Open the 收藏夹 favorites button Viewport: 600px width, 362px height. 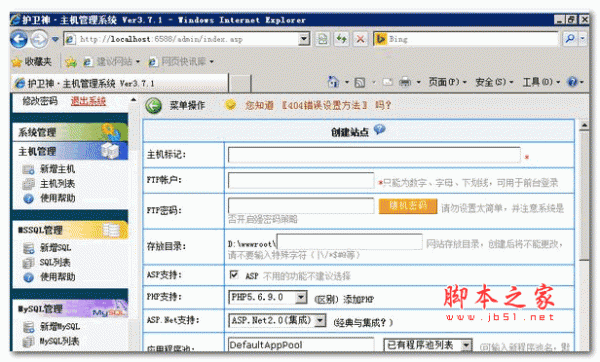pos(31,62)
